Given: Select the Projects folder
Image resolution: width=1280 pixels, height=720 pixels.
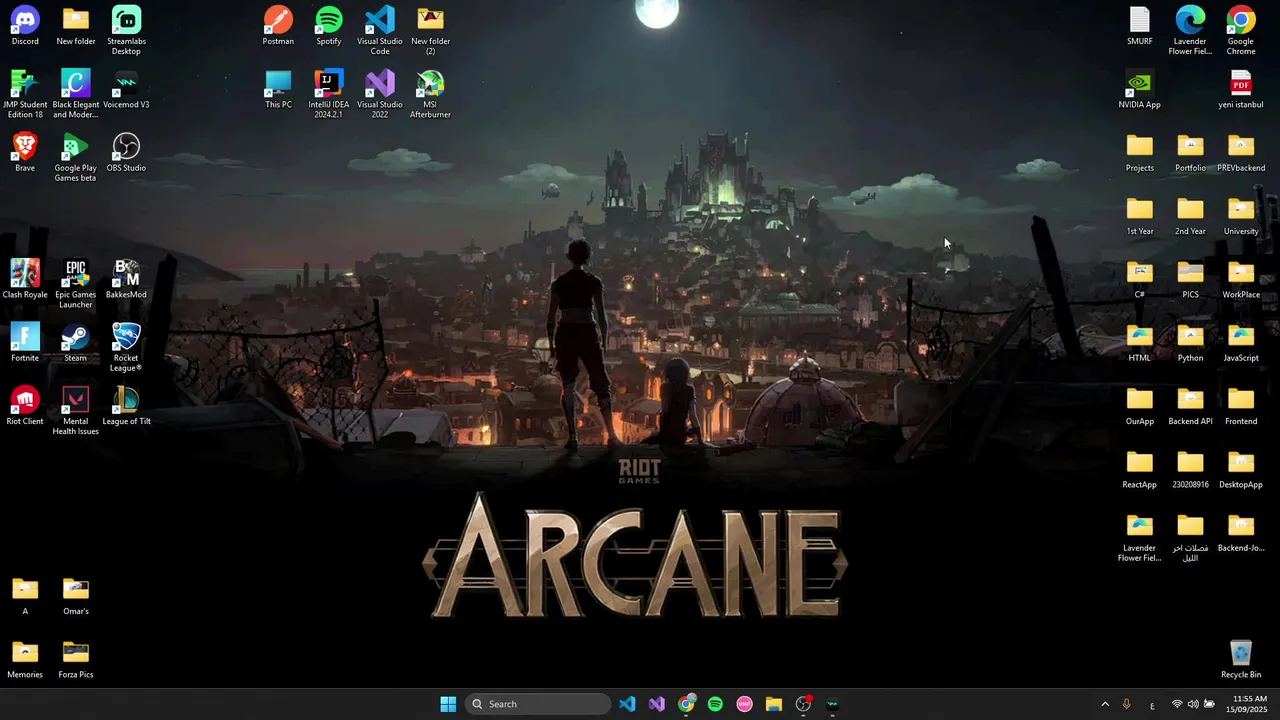Looking at the screenshot, I should pyautogui.click(x=1140, y=152).
